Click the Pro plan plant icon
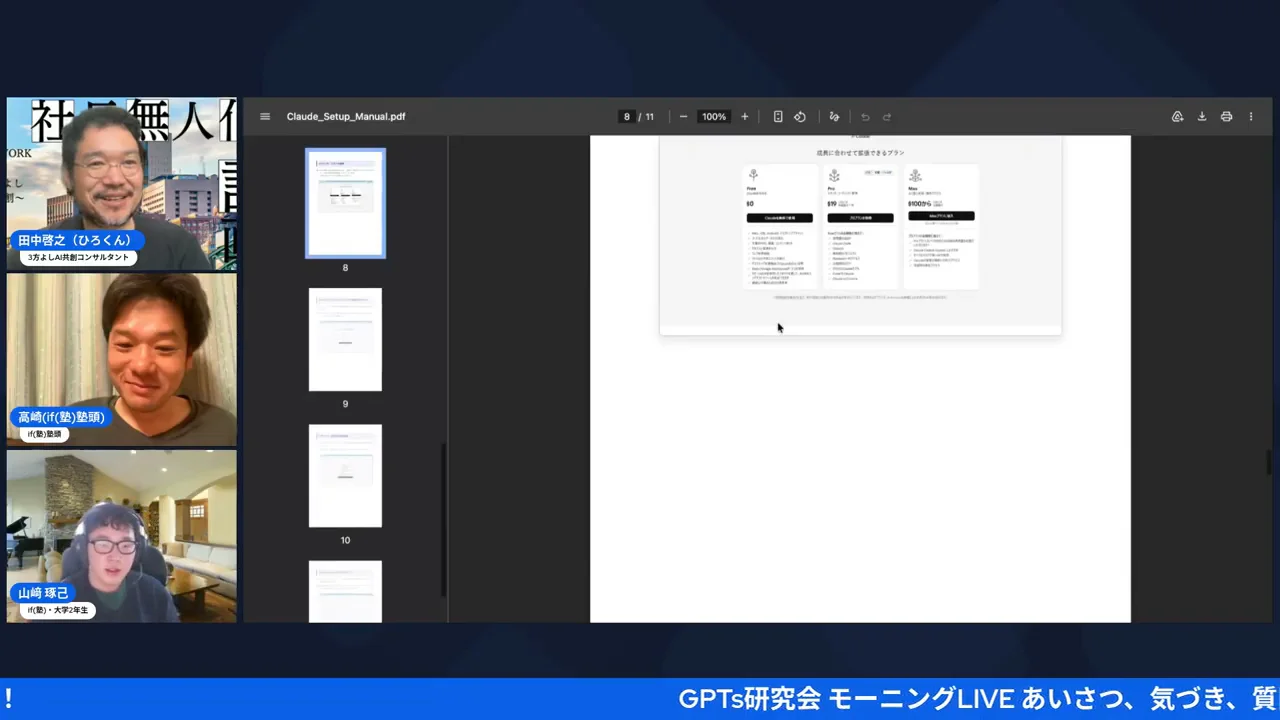 point(834,175)
